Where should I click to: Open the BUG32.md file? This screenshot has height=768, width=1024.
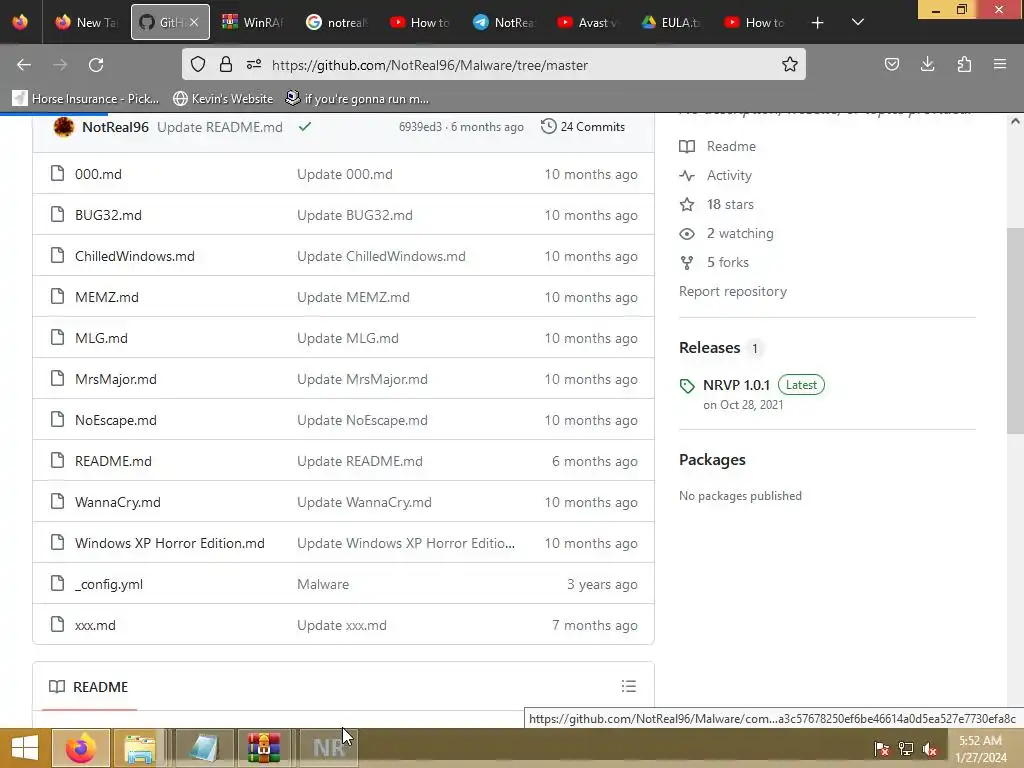point(108,215)
